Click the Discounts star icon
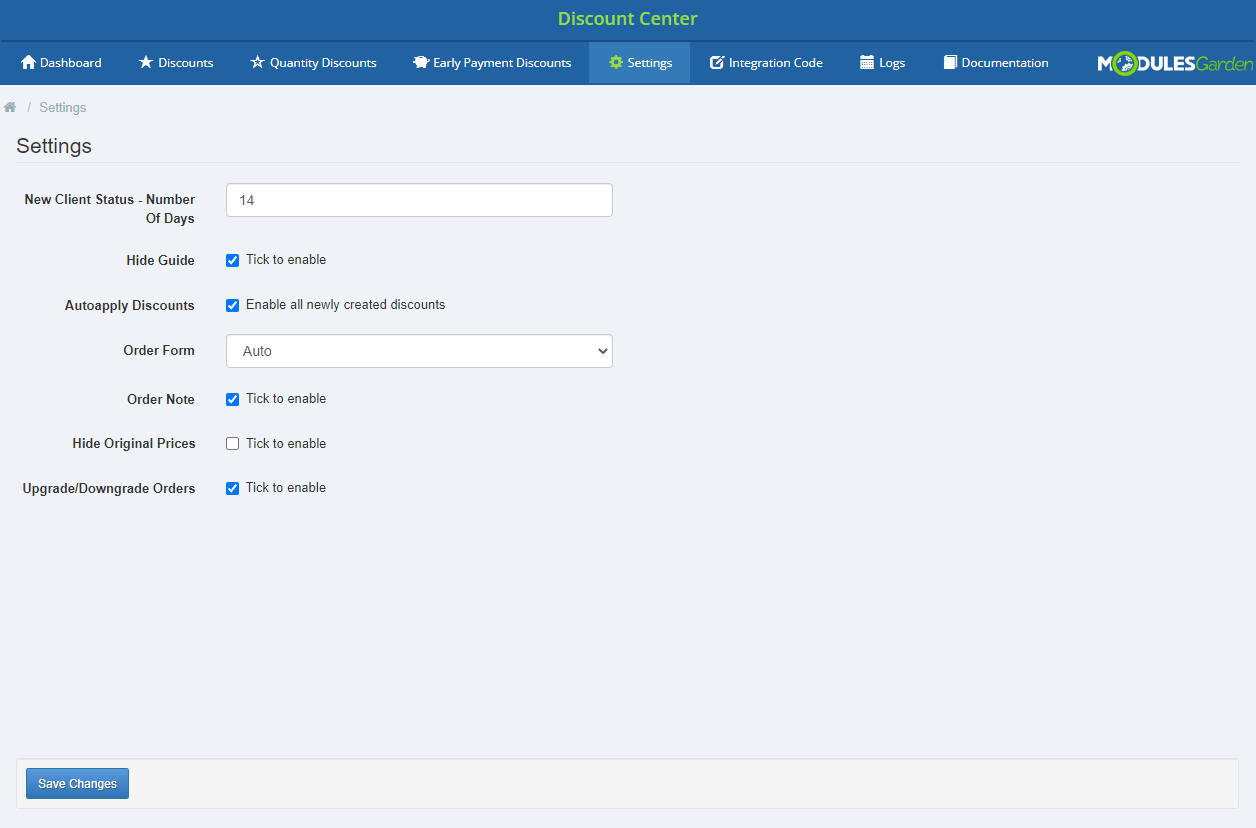 [x=146, y=63]
